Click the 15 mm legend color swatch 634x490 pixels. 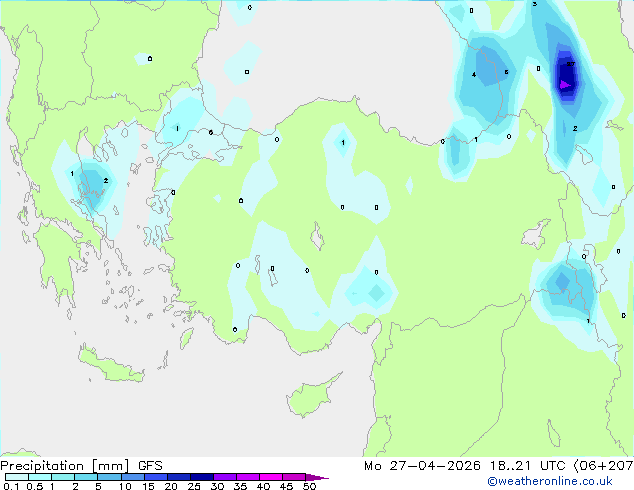156,477
